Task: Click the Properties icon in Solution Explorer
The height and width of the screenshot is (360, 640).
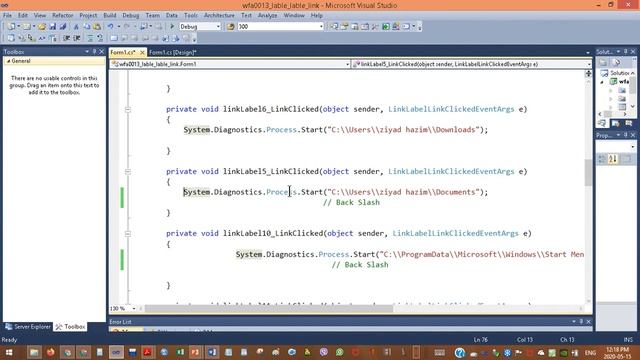Action: coord(604,62)
